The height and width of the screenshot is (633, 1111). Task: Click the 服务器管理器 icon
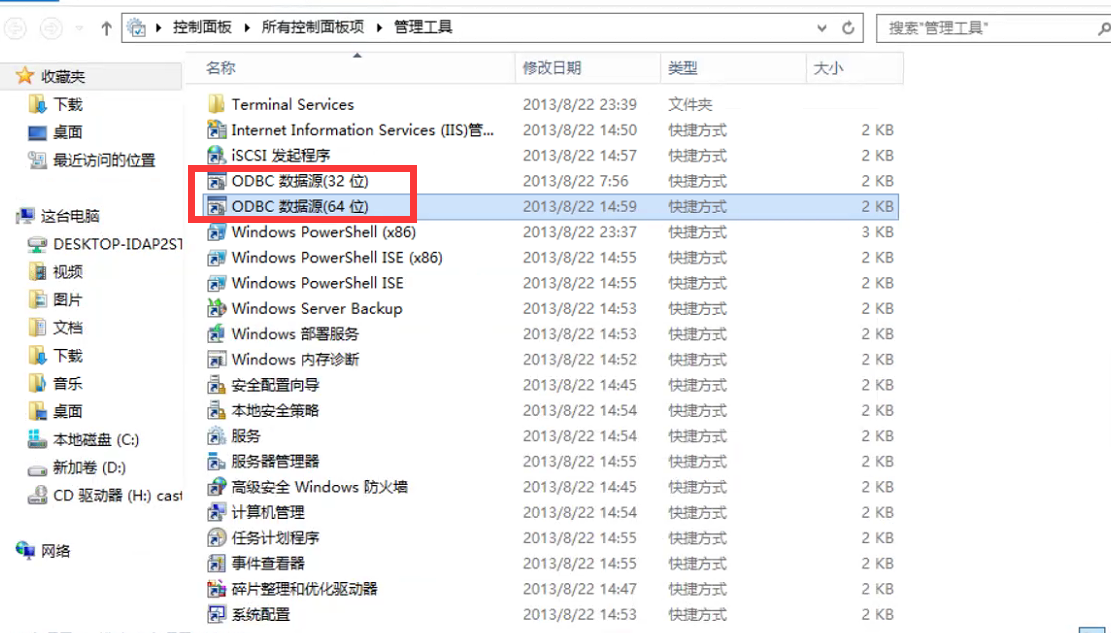pyautogui.click(x=216, y=461)
